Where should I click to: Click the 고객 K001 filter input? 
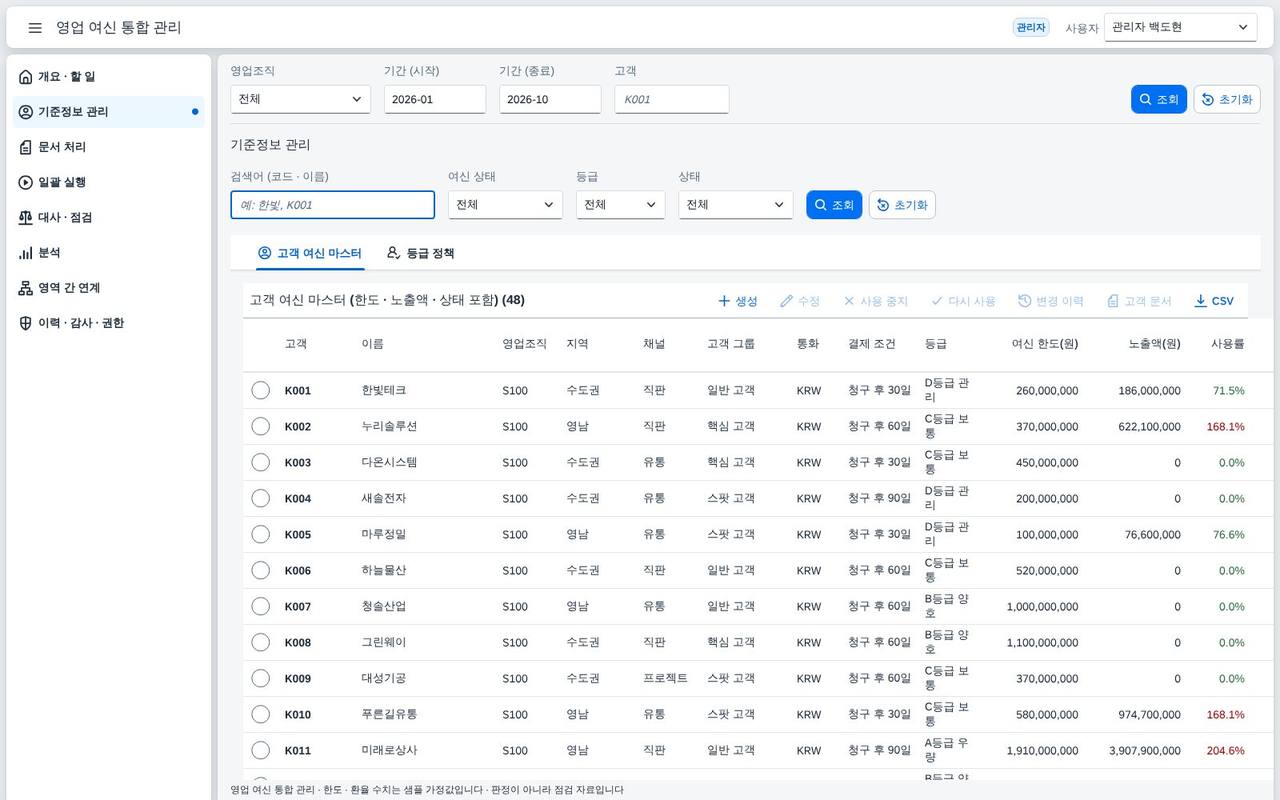[x=672, y=99]
